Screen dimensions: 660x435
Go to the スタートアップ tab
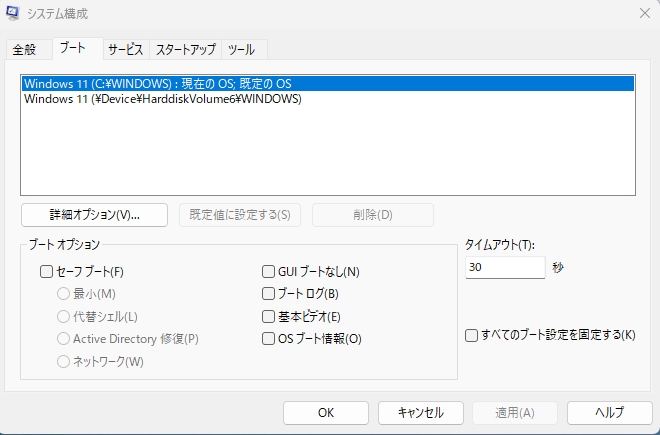click(185, 50)
